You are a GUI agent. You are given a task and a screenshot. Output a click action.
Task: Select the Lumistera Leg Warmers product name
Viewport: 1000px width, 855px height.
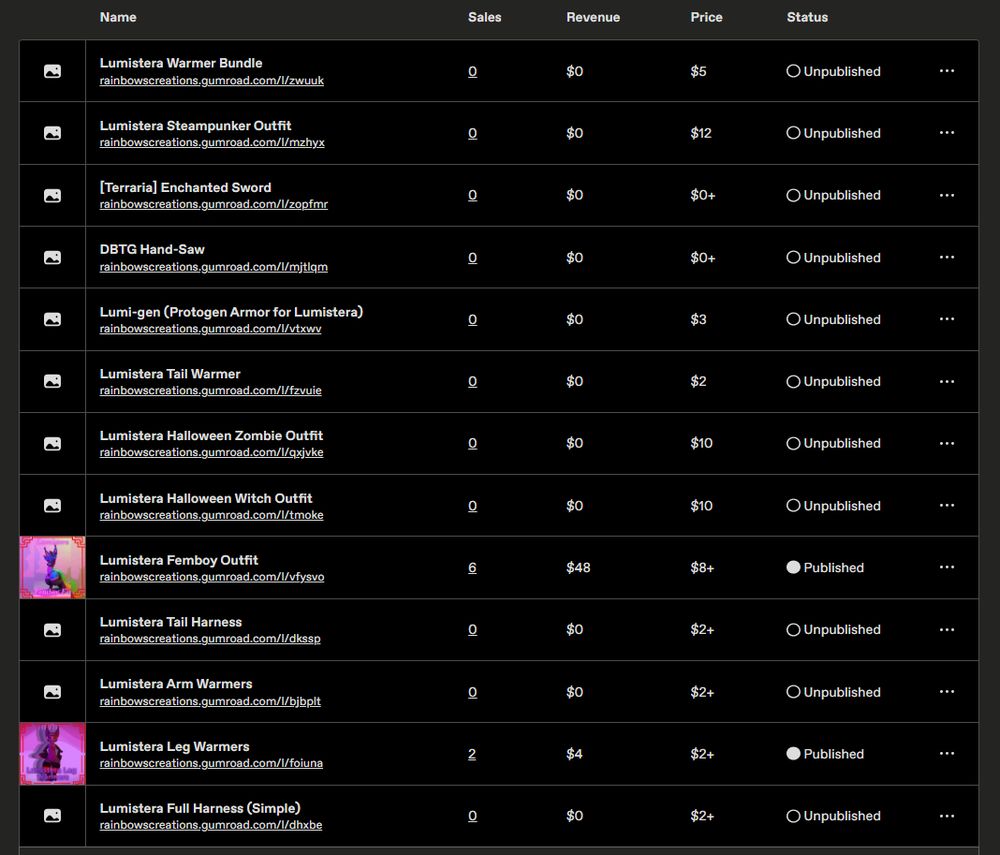coord(174,746)
